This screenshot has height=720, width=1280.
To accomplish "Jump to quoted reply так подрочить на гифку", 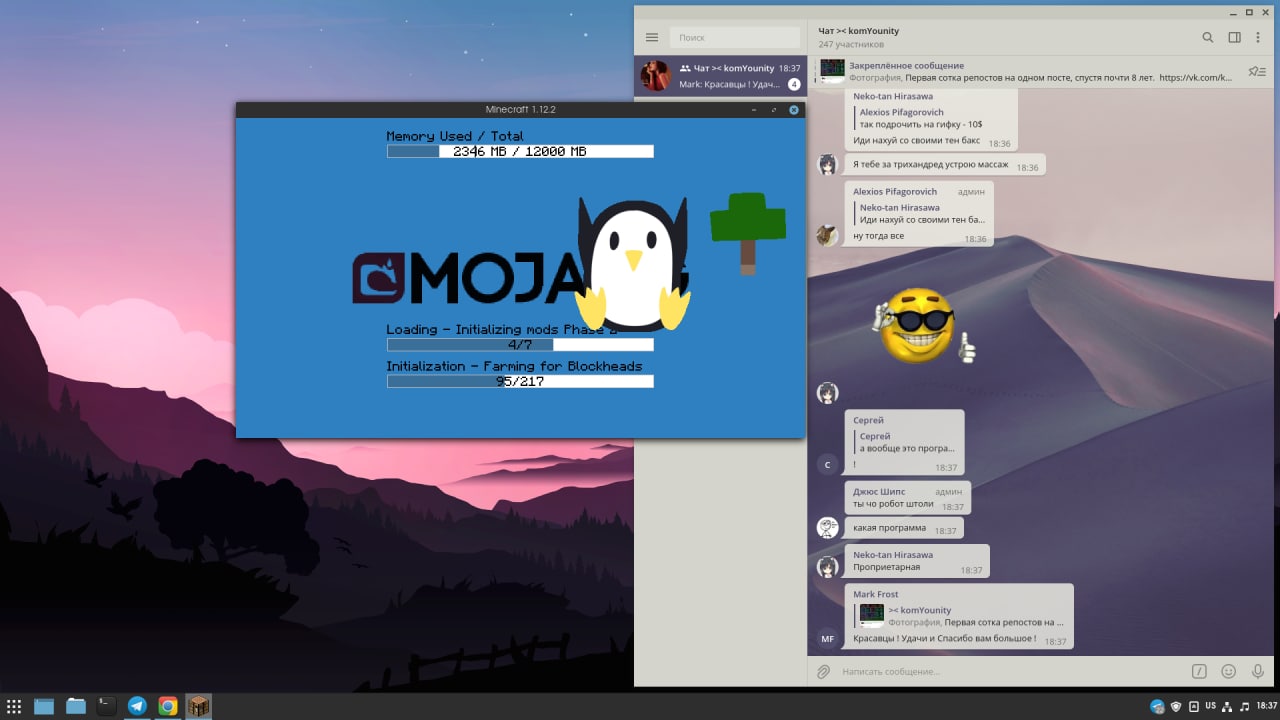I will pos(920,118).
